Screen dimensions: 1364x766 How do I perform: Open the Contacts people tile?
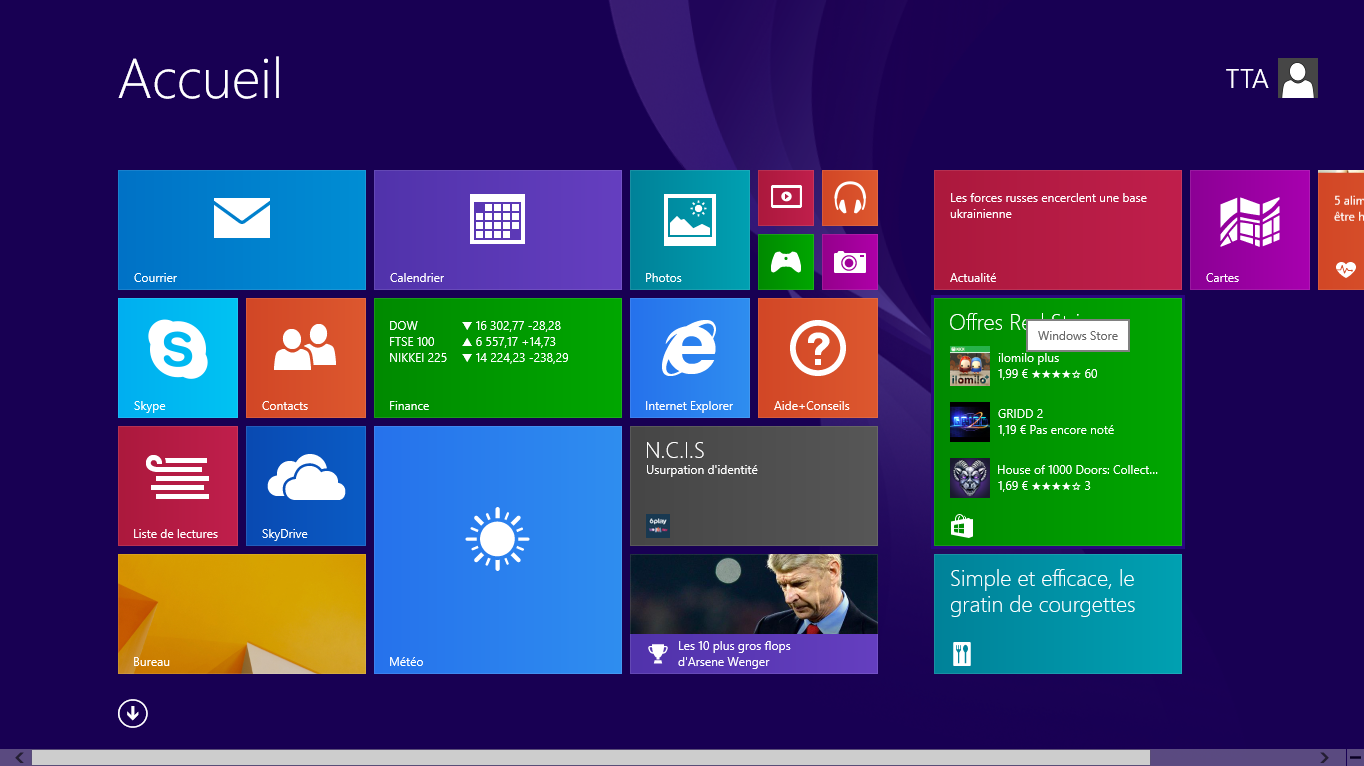pos(306,358)
